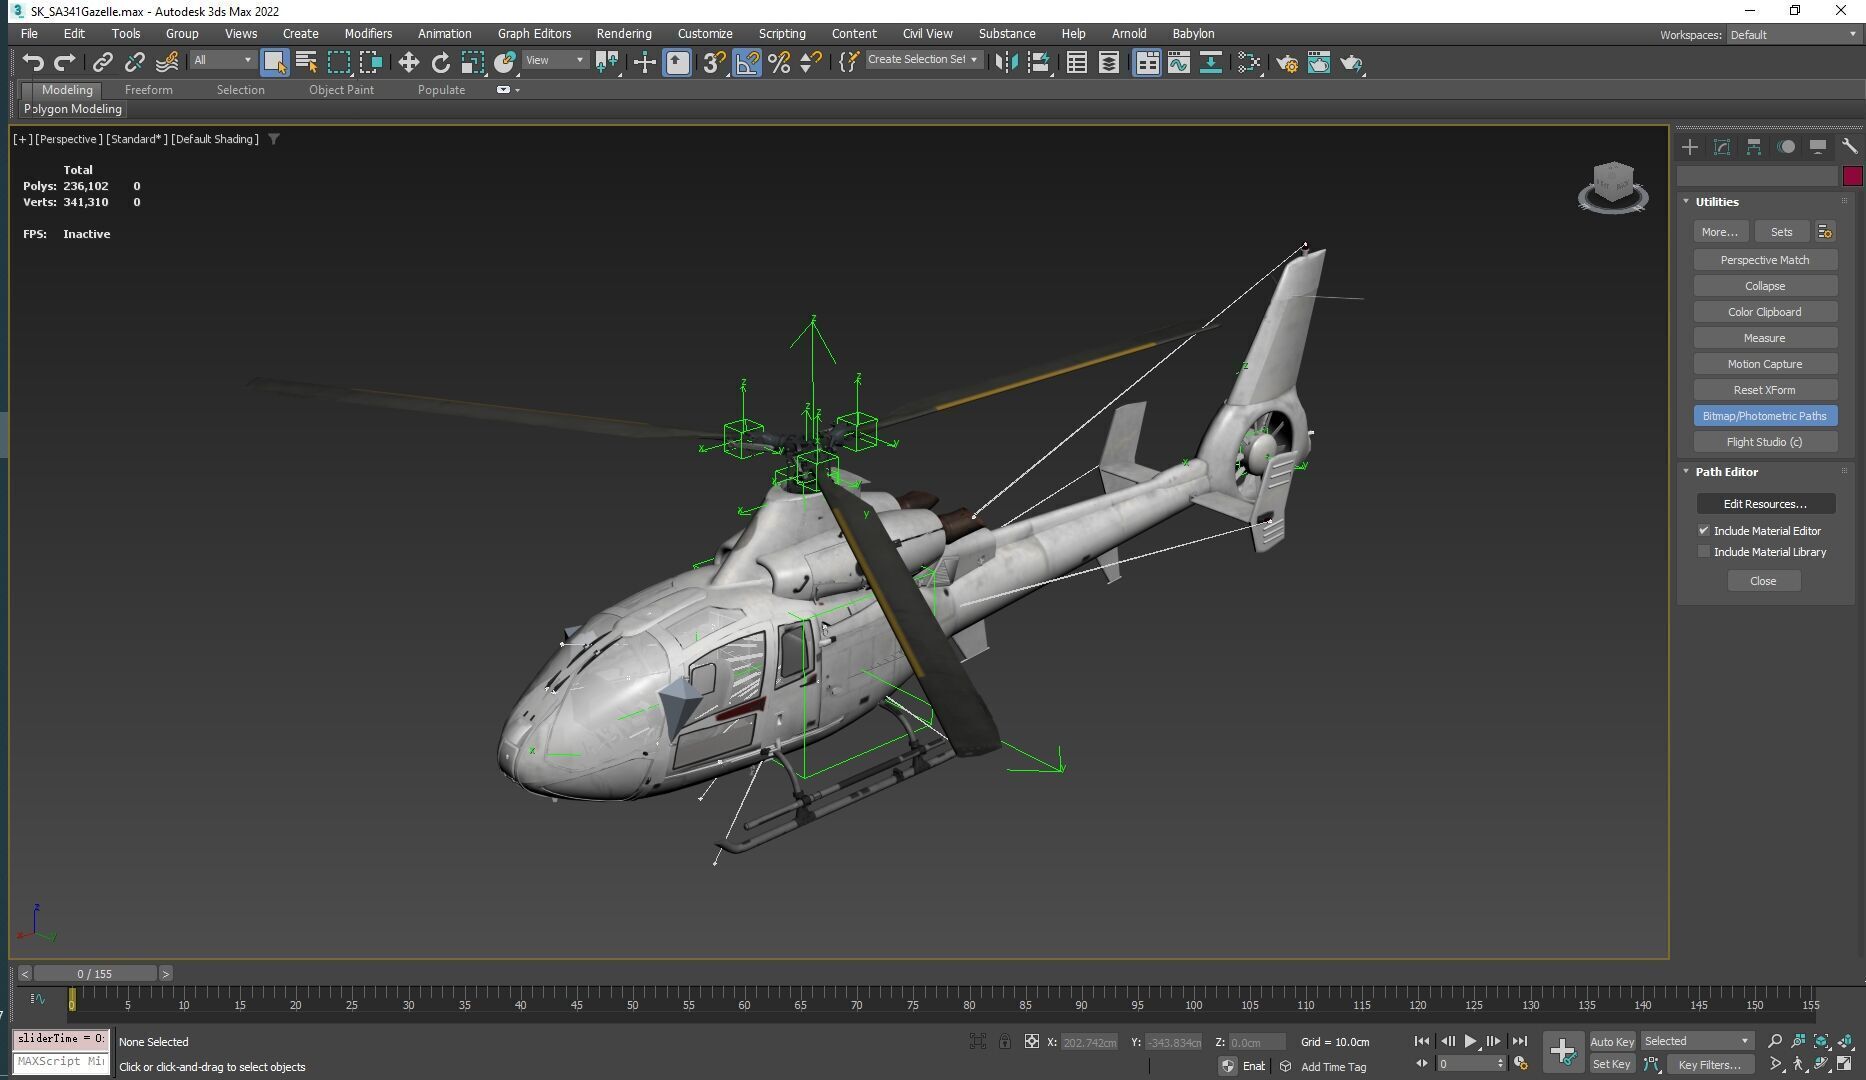
Task: Activate the Select Object tool
Action: click(274, 63)
